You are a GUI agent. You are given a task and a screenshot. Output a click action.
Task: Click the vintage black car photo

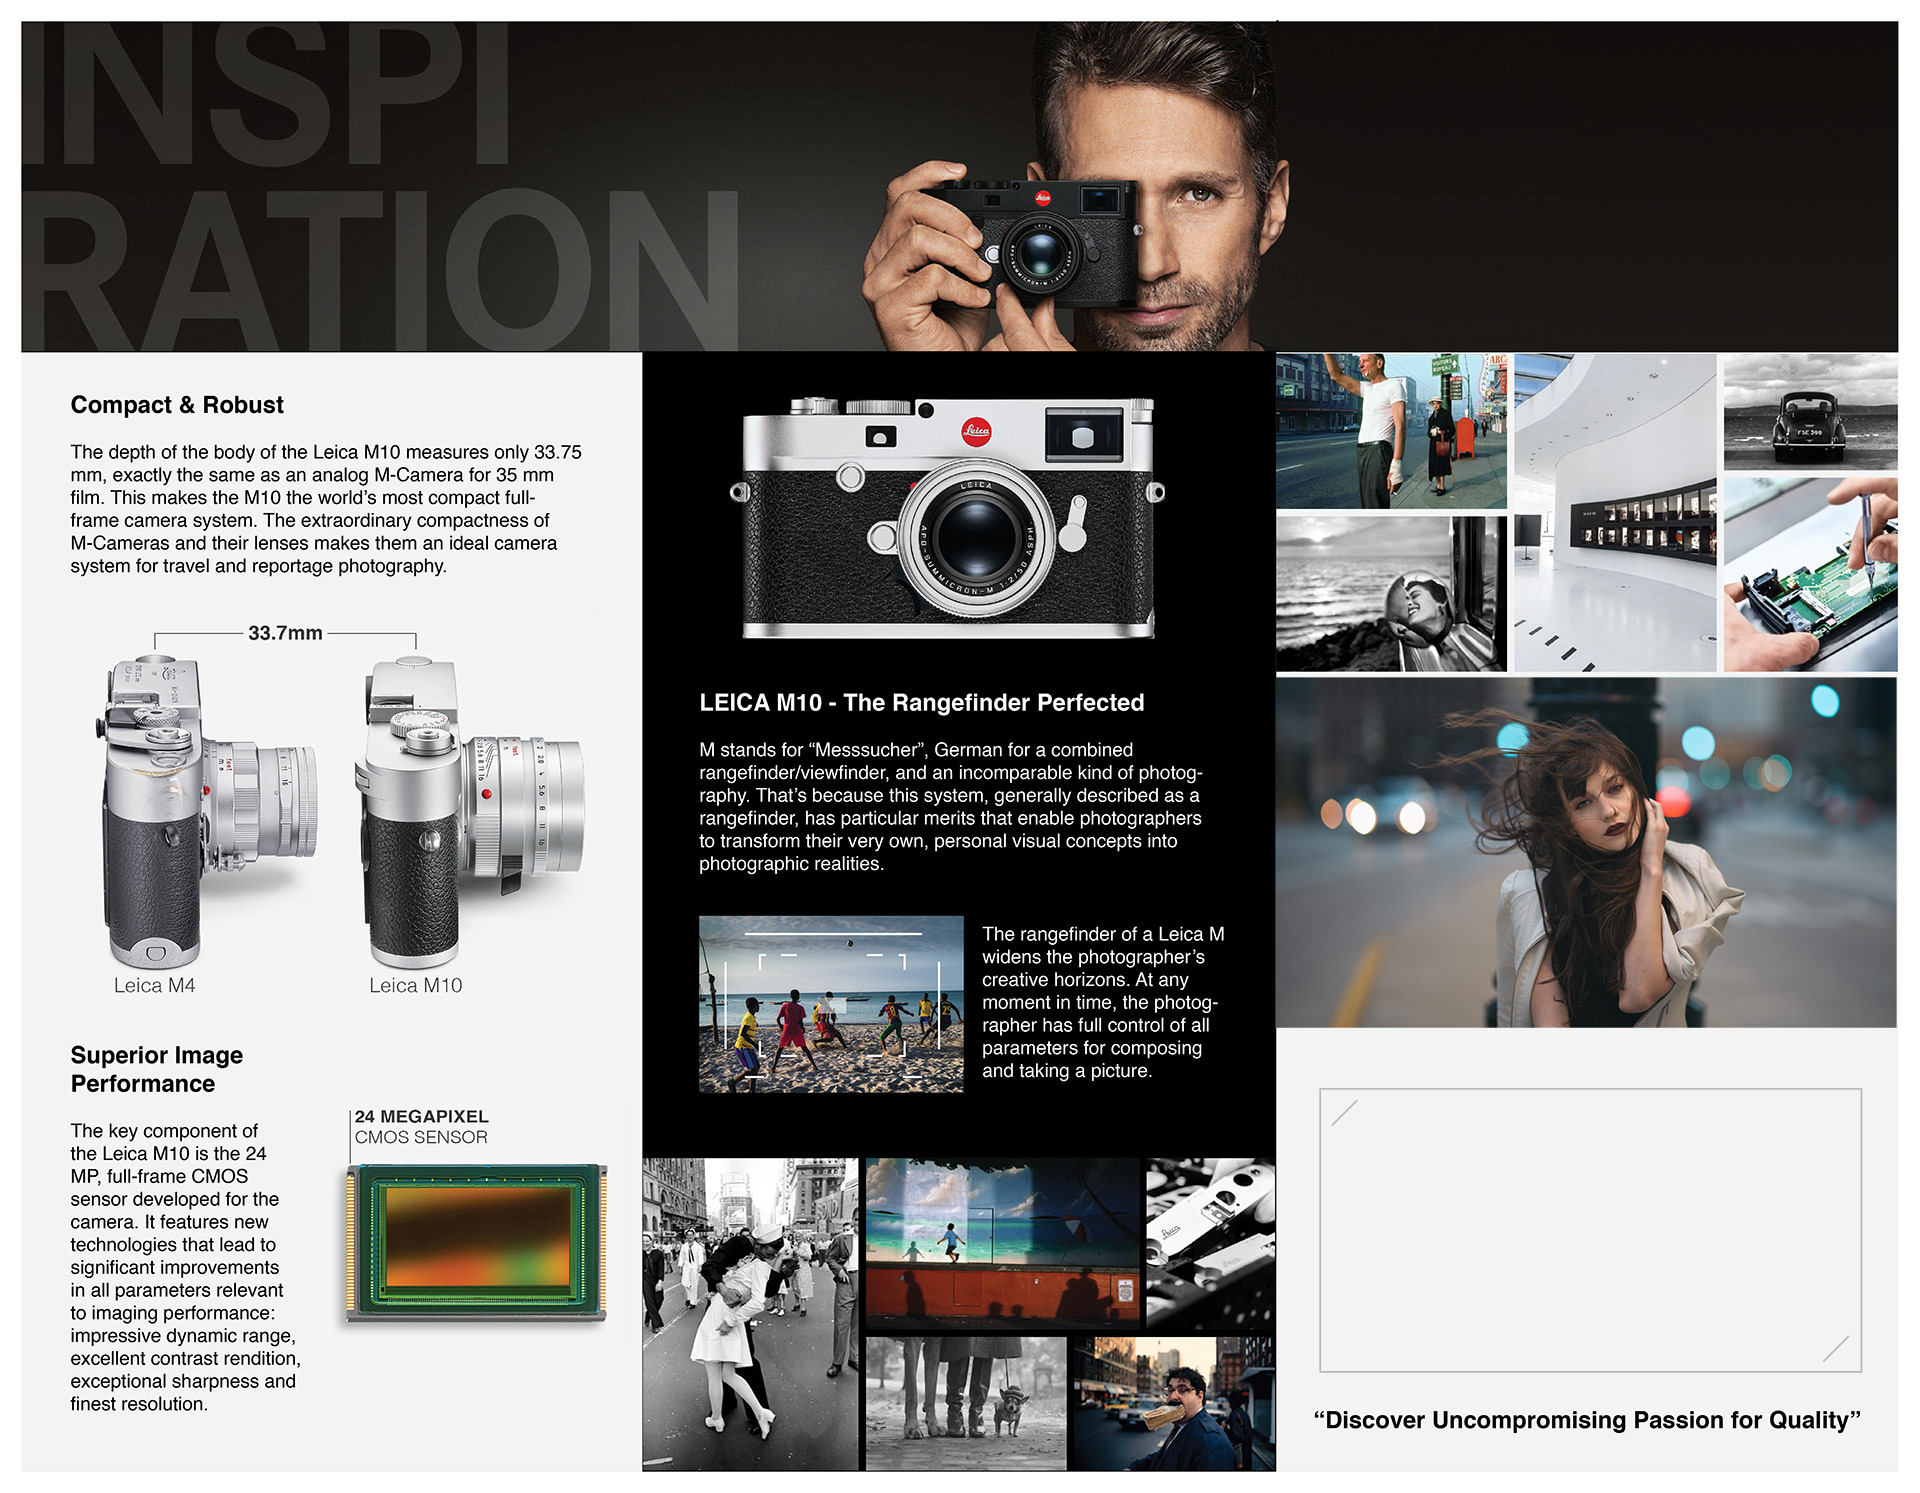(1810, 412)
